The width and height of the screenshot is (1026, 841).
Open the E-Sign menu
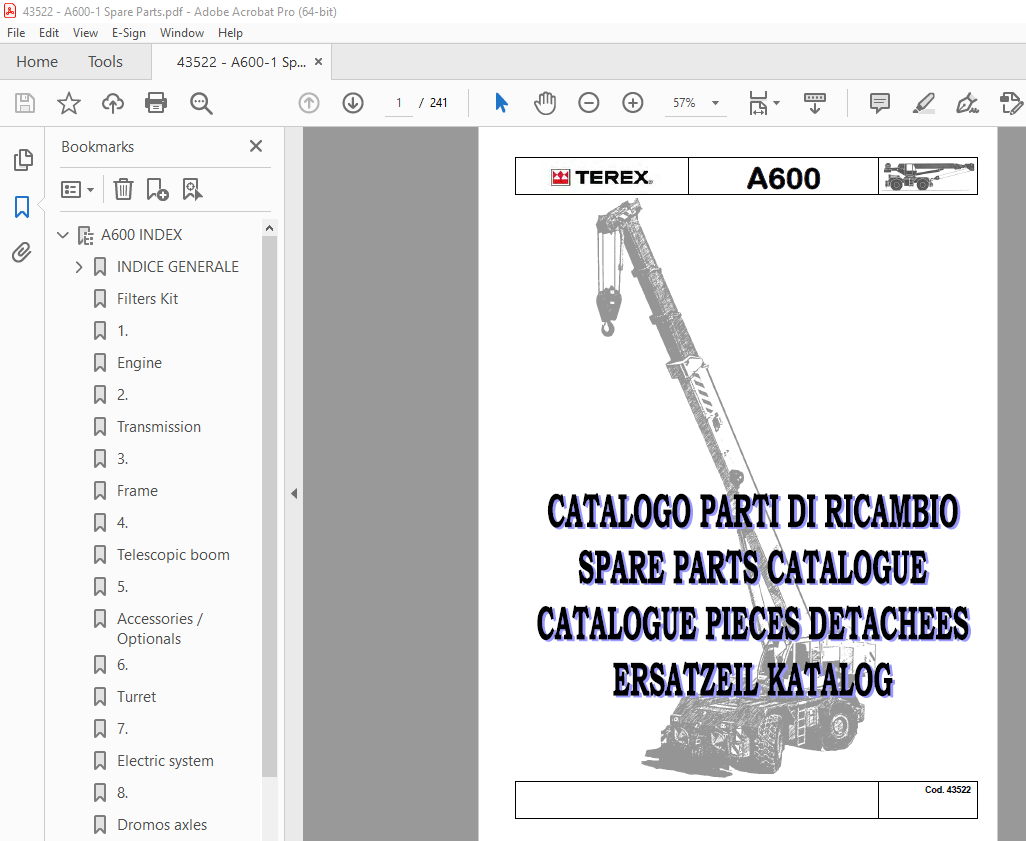[129, 33]
